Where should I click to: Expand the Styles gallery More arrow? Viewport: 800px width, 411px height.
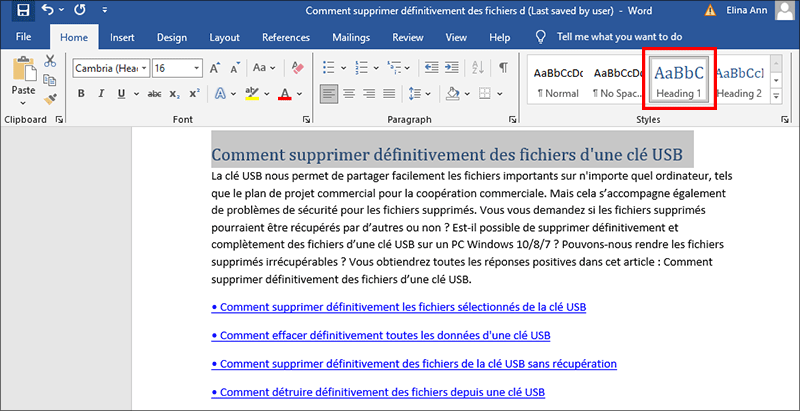tap(776, 95)
